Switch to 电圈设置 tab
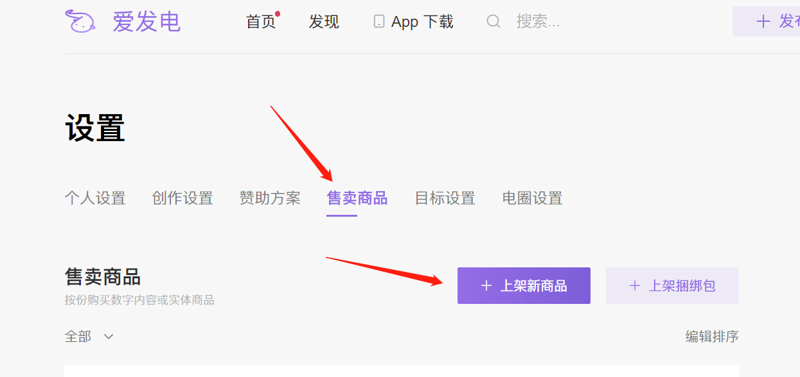 pos(532,198)
